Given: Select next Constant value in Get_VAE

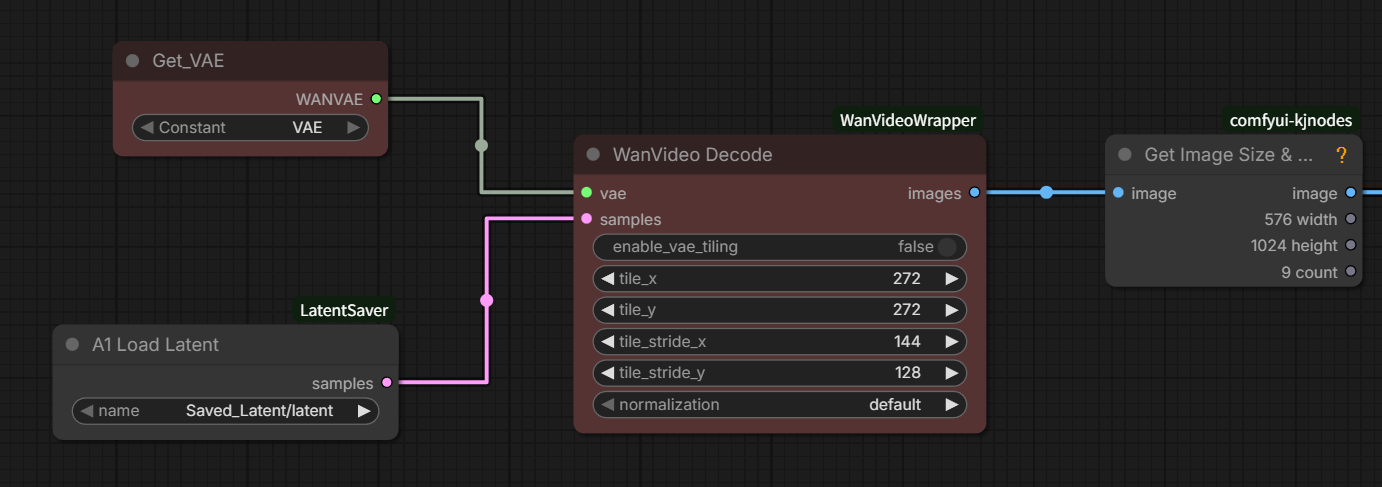Looking at the screenshot, I should pos(353,128).
